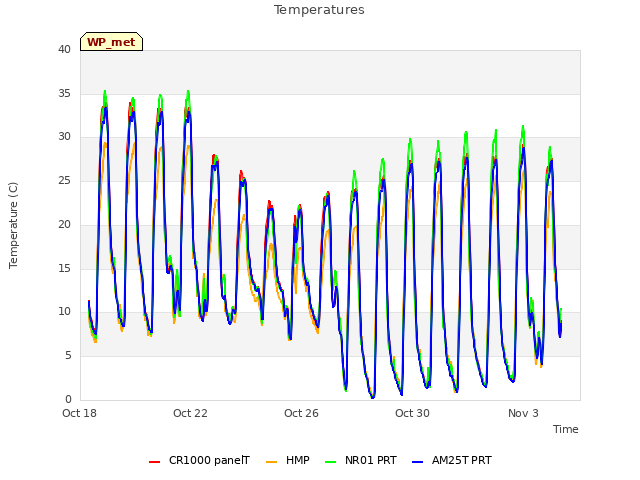The height and width of the screenshot is (480, 640).
Task: Toggle the NR01 PRT legend entry
Action: click(360, 460)
